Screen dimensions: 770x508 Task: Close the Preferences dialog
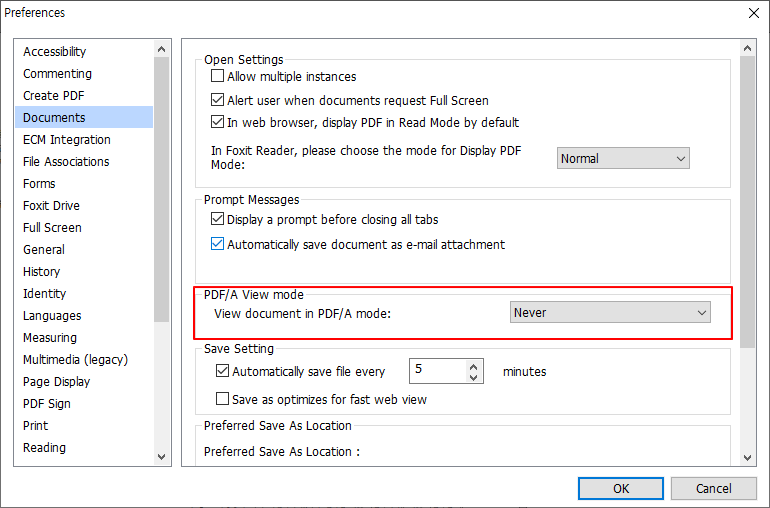pyautogui.click(x=754, y=13)
